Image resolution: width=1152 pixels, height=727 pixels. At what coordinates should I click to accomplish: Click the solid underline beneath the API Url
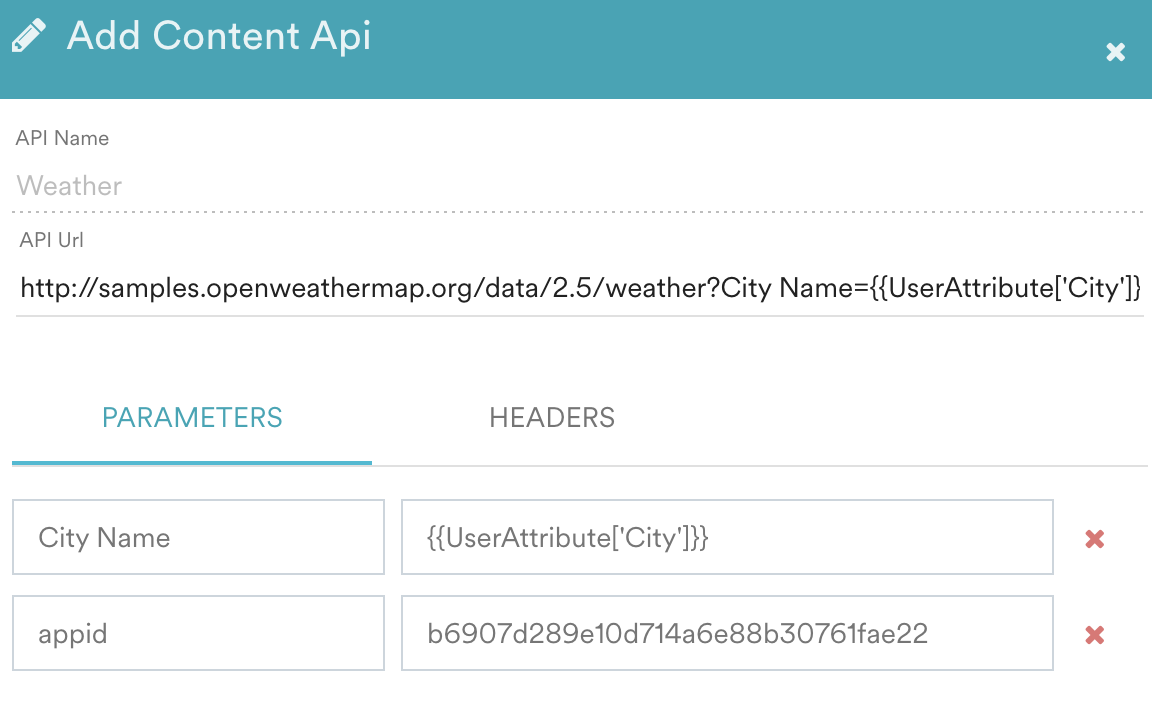click(580, 316)
